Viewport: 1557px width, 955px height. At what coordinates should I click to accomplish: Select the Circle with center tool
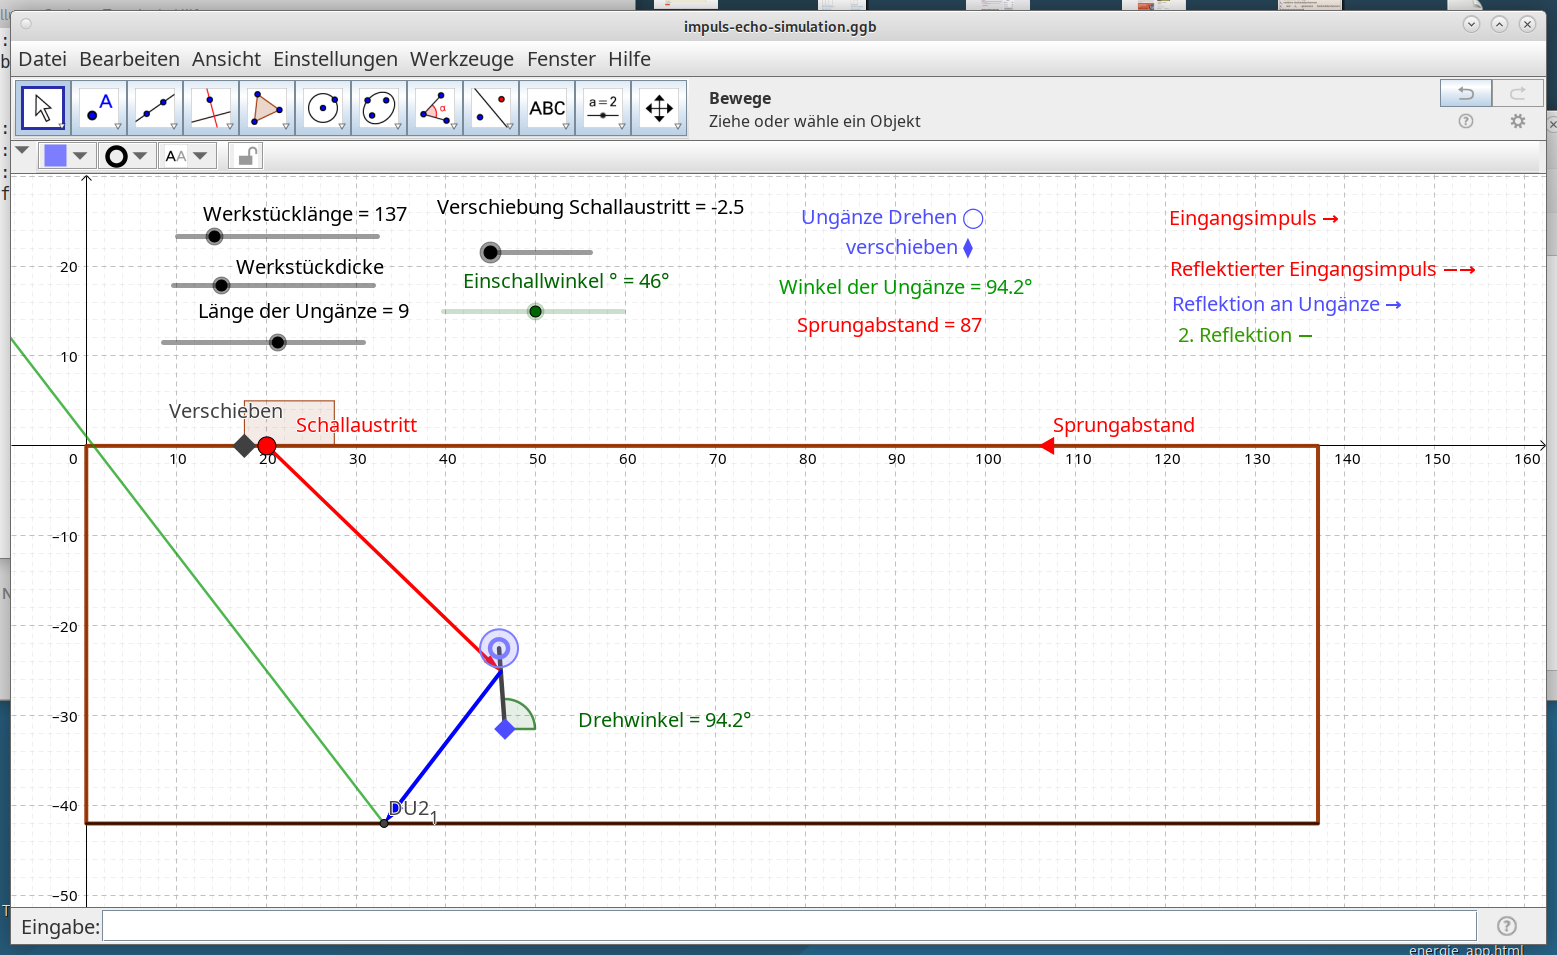[x=323, y=108]
